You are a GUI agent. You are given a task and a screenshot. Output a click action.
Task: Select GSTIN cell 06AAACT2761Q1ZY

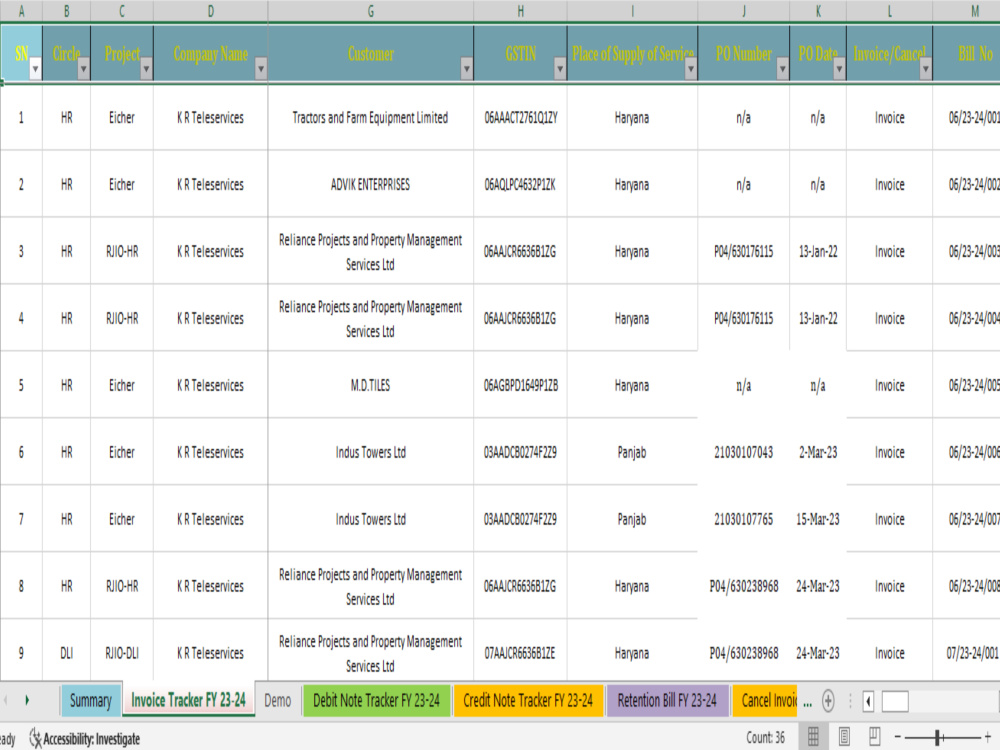pos(520,117)
